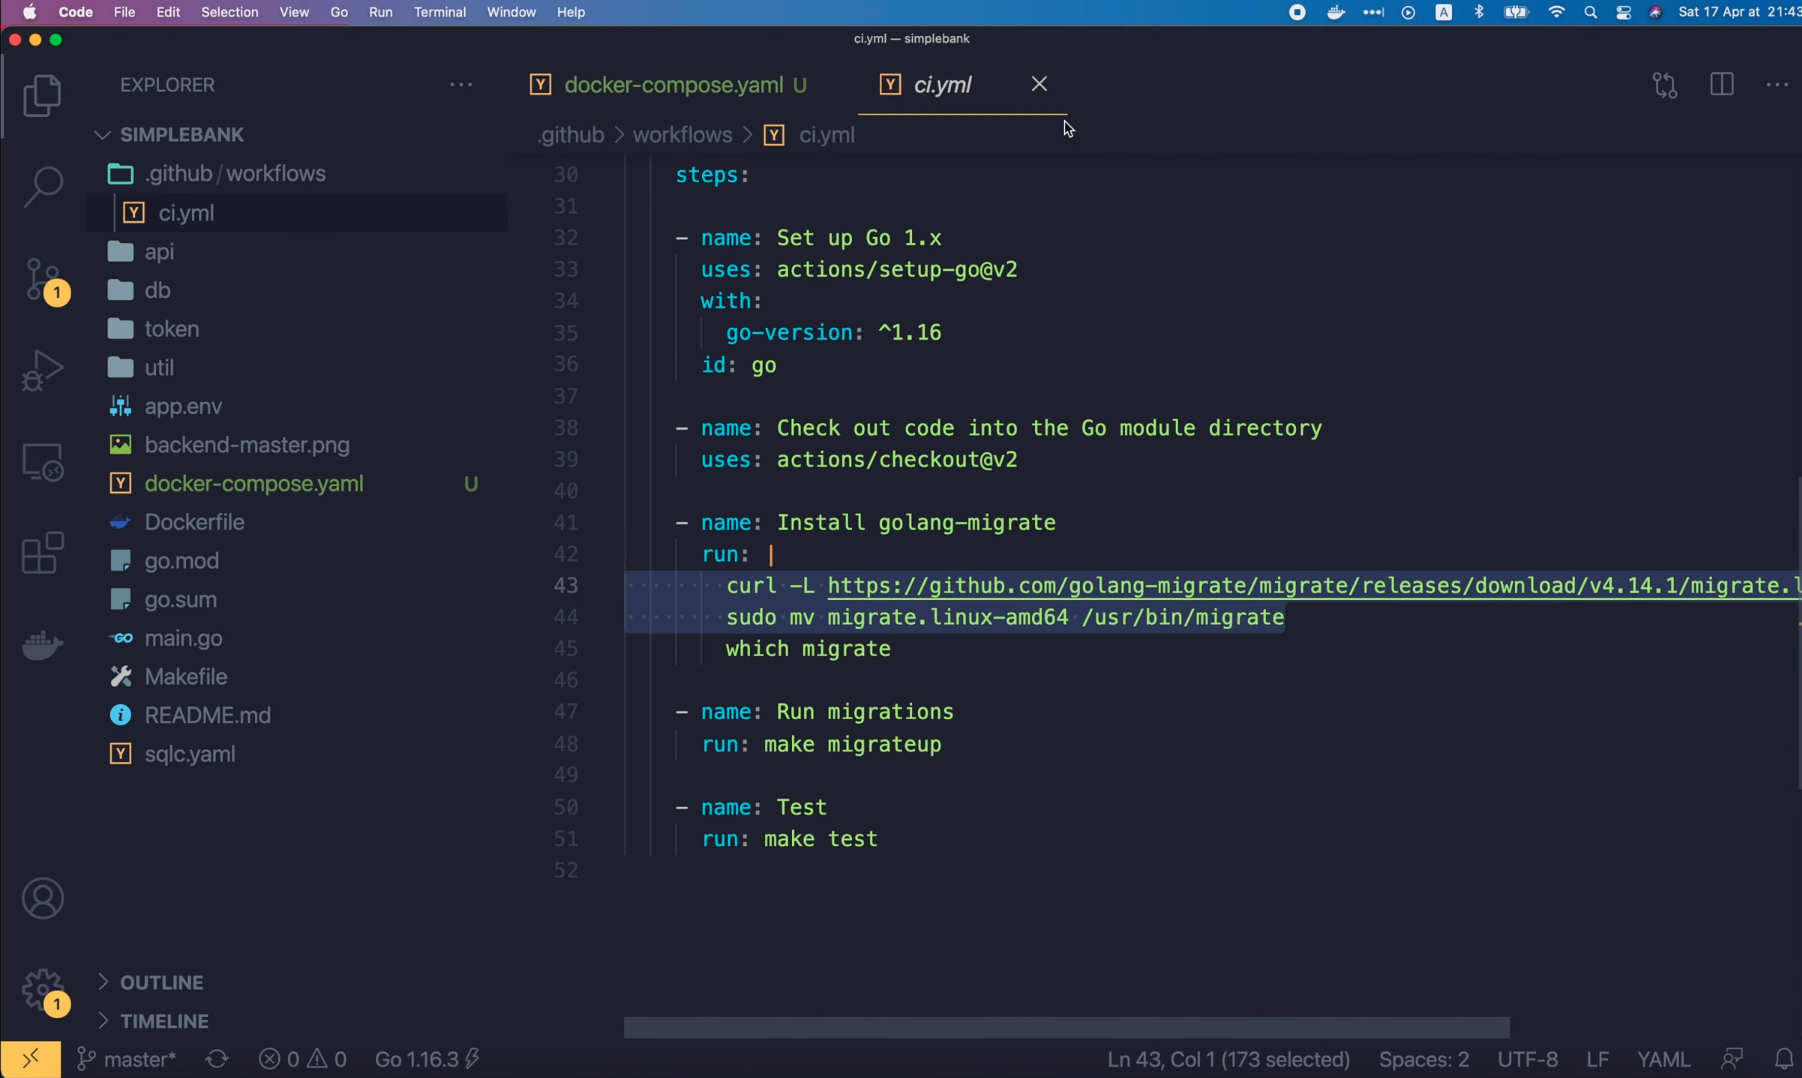Open the Remote Explorer view

coord(42,462)
